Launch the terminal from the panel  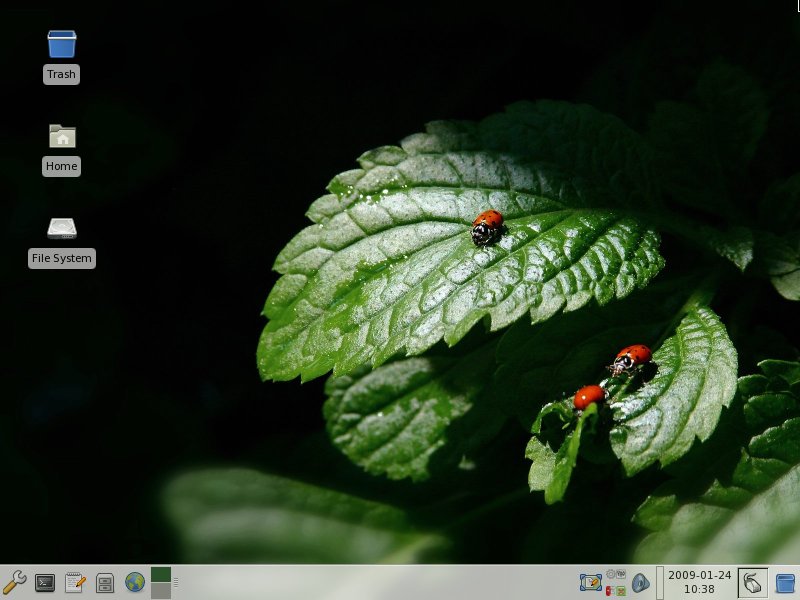point(44,582)
